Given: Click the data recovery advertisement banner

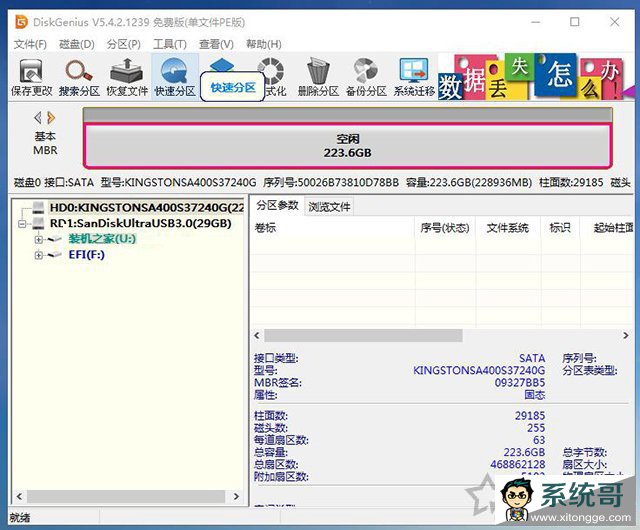Looking at the screenshot, I should [x=536, y=77].
